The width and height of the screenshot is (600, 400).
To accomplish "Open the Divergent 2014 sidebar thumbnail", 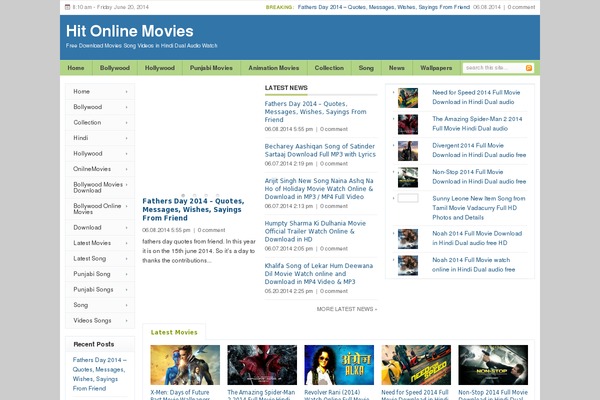I will click(408, 150).
